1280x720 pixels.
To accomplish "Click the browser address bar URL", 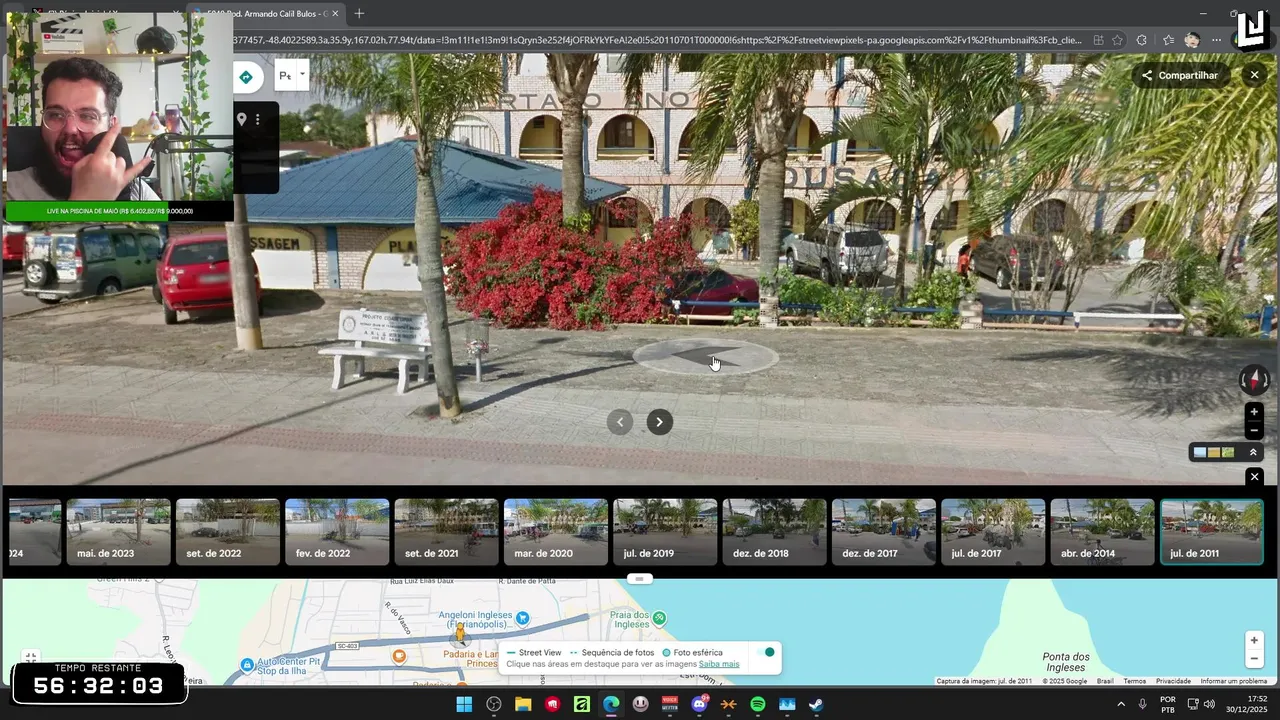I will click(x=657, y=40).
